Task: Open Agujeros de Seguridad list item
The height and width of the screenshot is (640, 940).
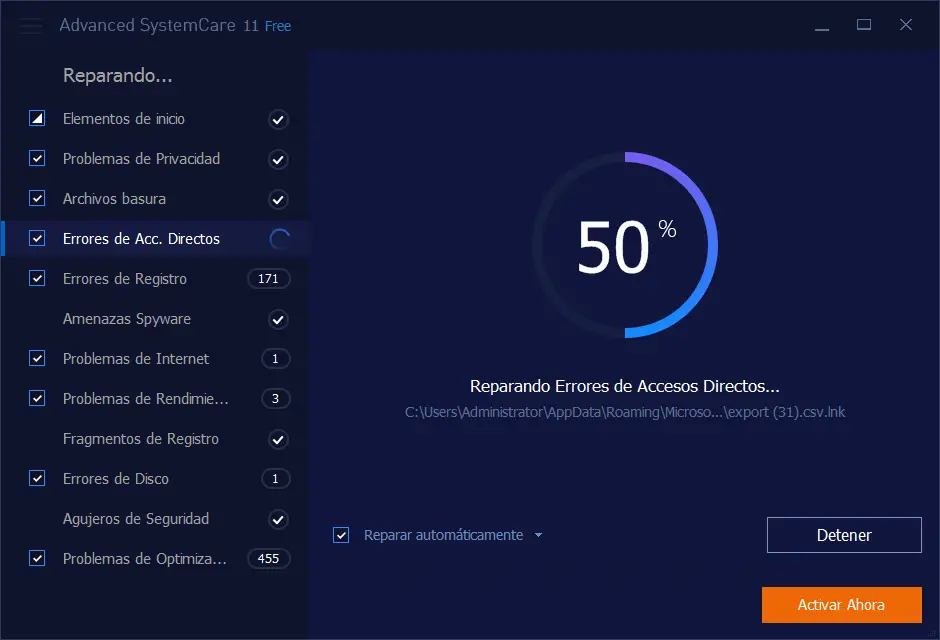Action: 155,518
